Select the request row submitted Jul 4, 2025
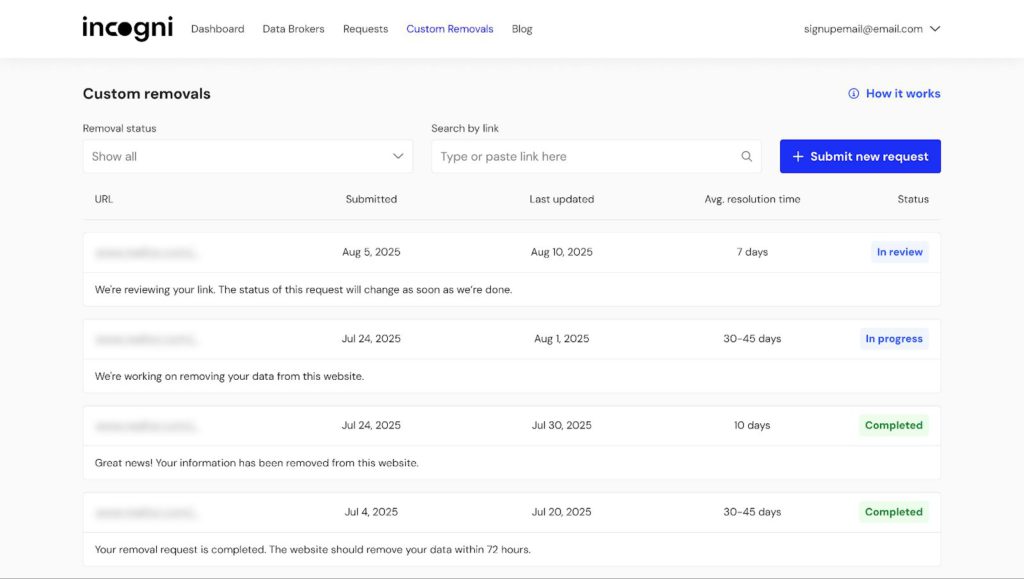The image size is (1024, 579). 371,512
